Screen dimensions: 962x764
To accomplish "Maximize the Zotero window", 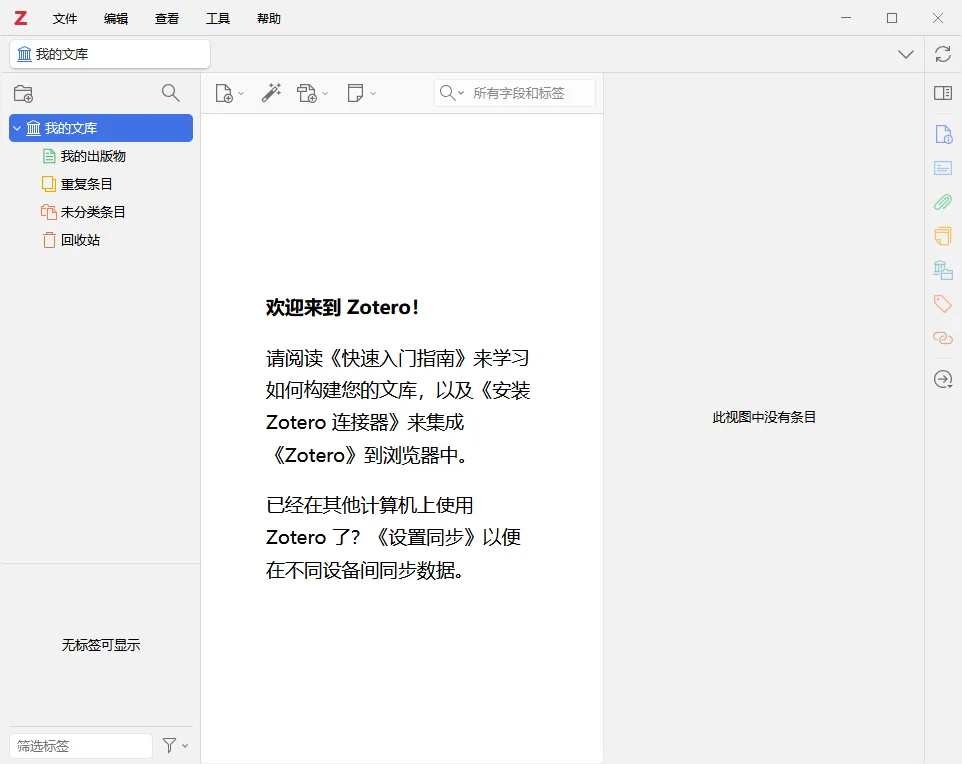I will point(892,18).
